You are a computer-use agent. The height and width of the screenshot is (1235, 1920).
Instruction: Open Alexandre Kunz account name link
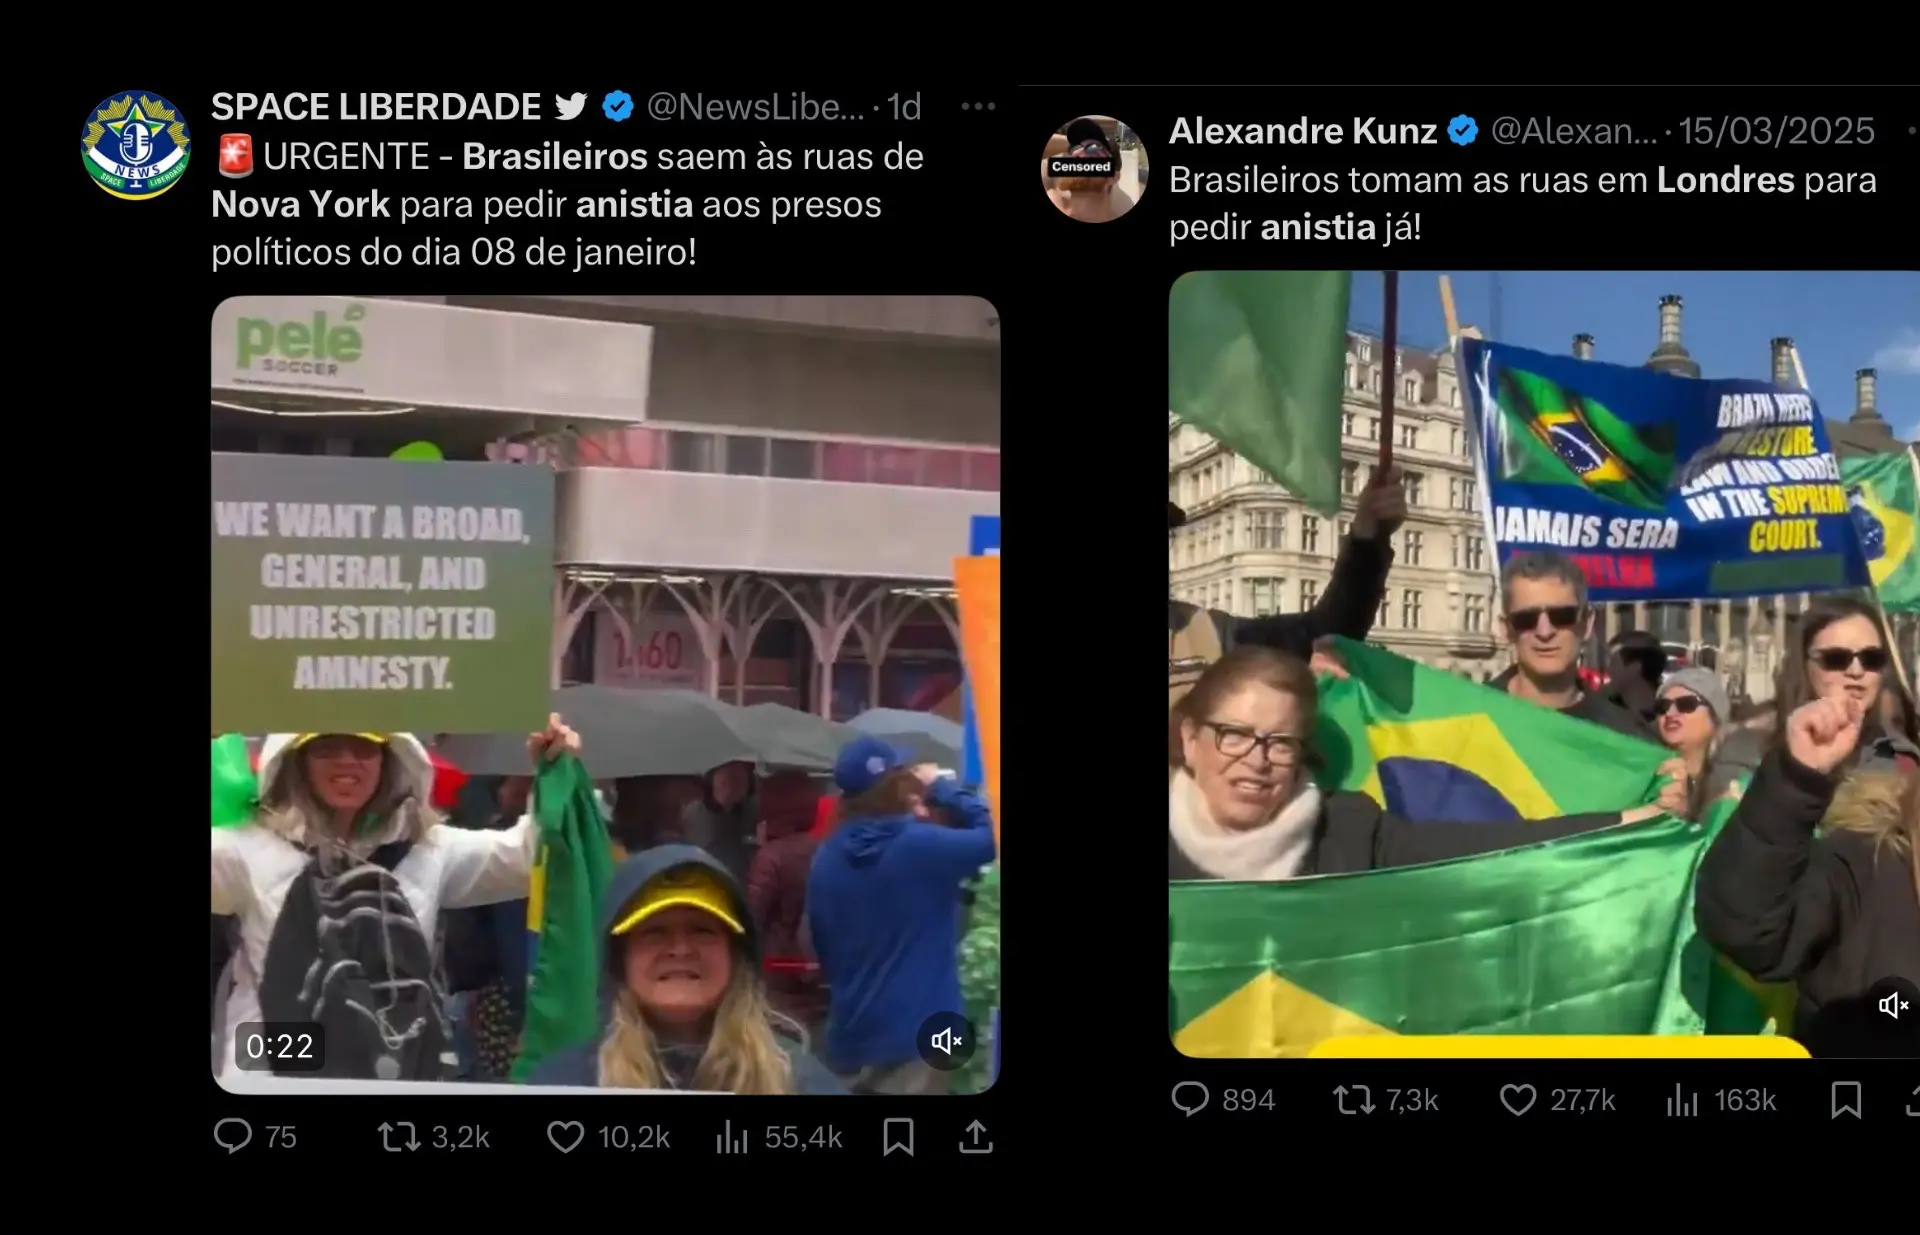1302,131
